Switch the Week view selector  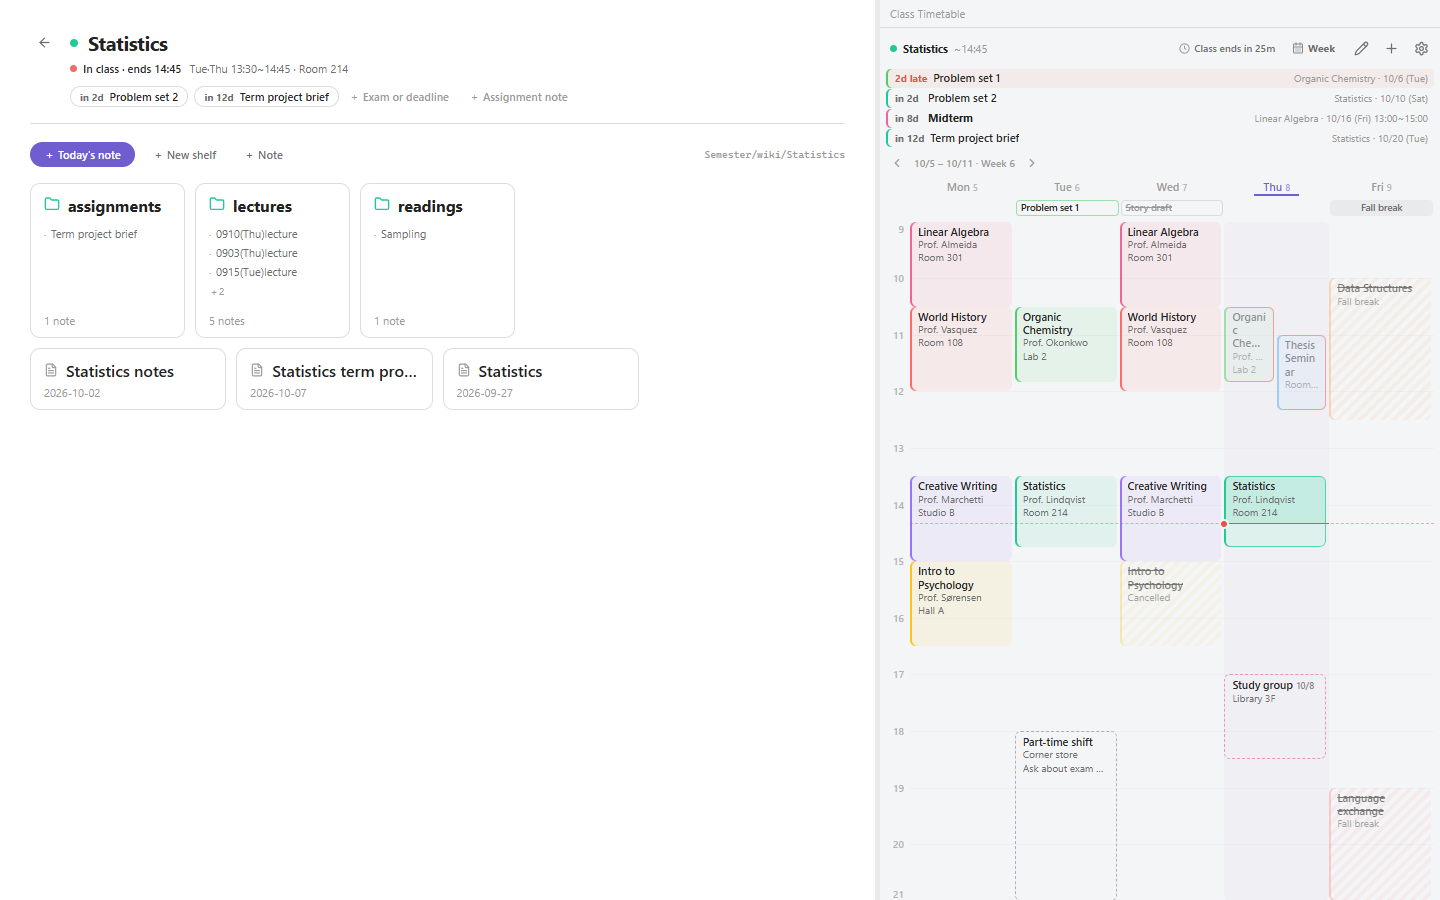1314,48
